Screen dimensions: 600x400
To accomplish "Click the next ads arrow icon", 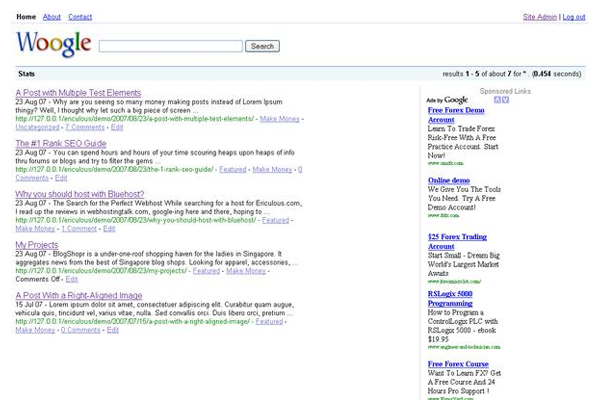I will (x=505, y=100).
